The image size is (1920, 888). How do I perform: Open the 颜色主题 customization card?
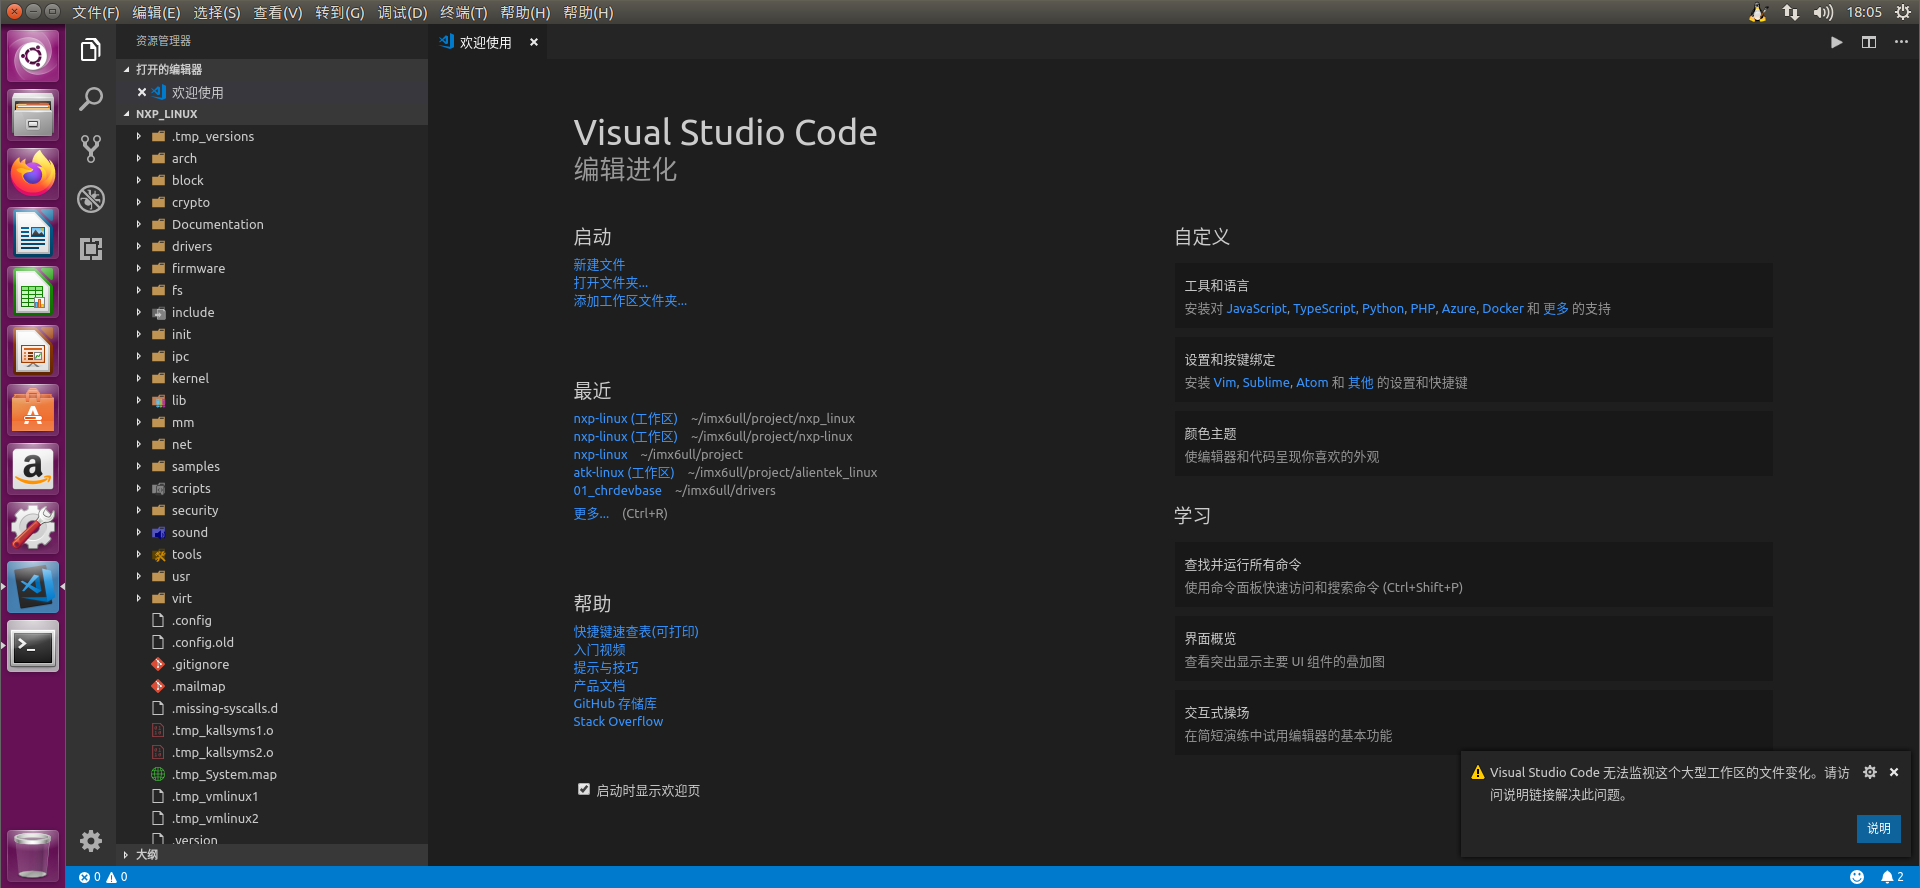coord(1473,444)
